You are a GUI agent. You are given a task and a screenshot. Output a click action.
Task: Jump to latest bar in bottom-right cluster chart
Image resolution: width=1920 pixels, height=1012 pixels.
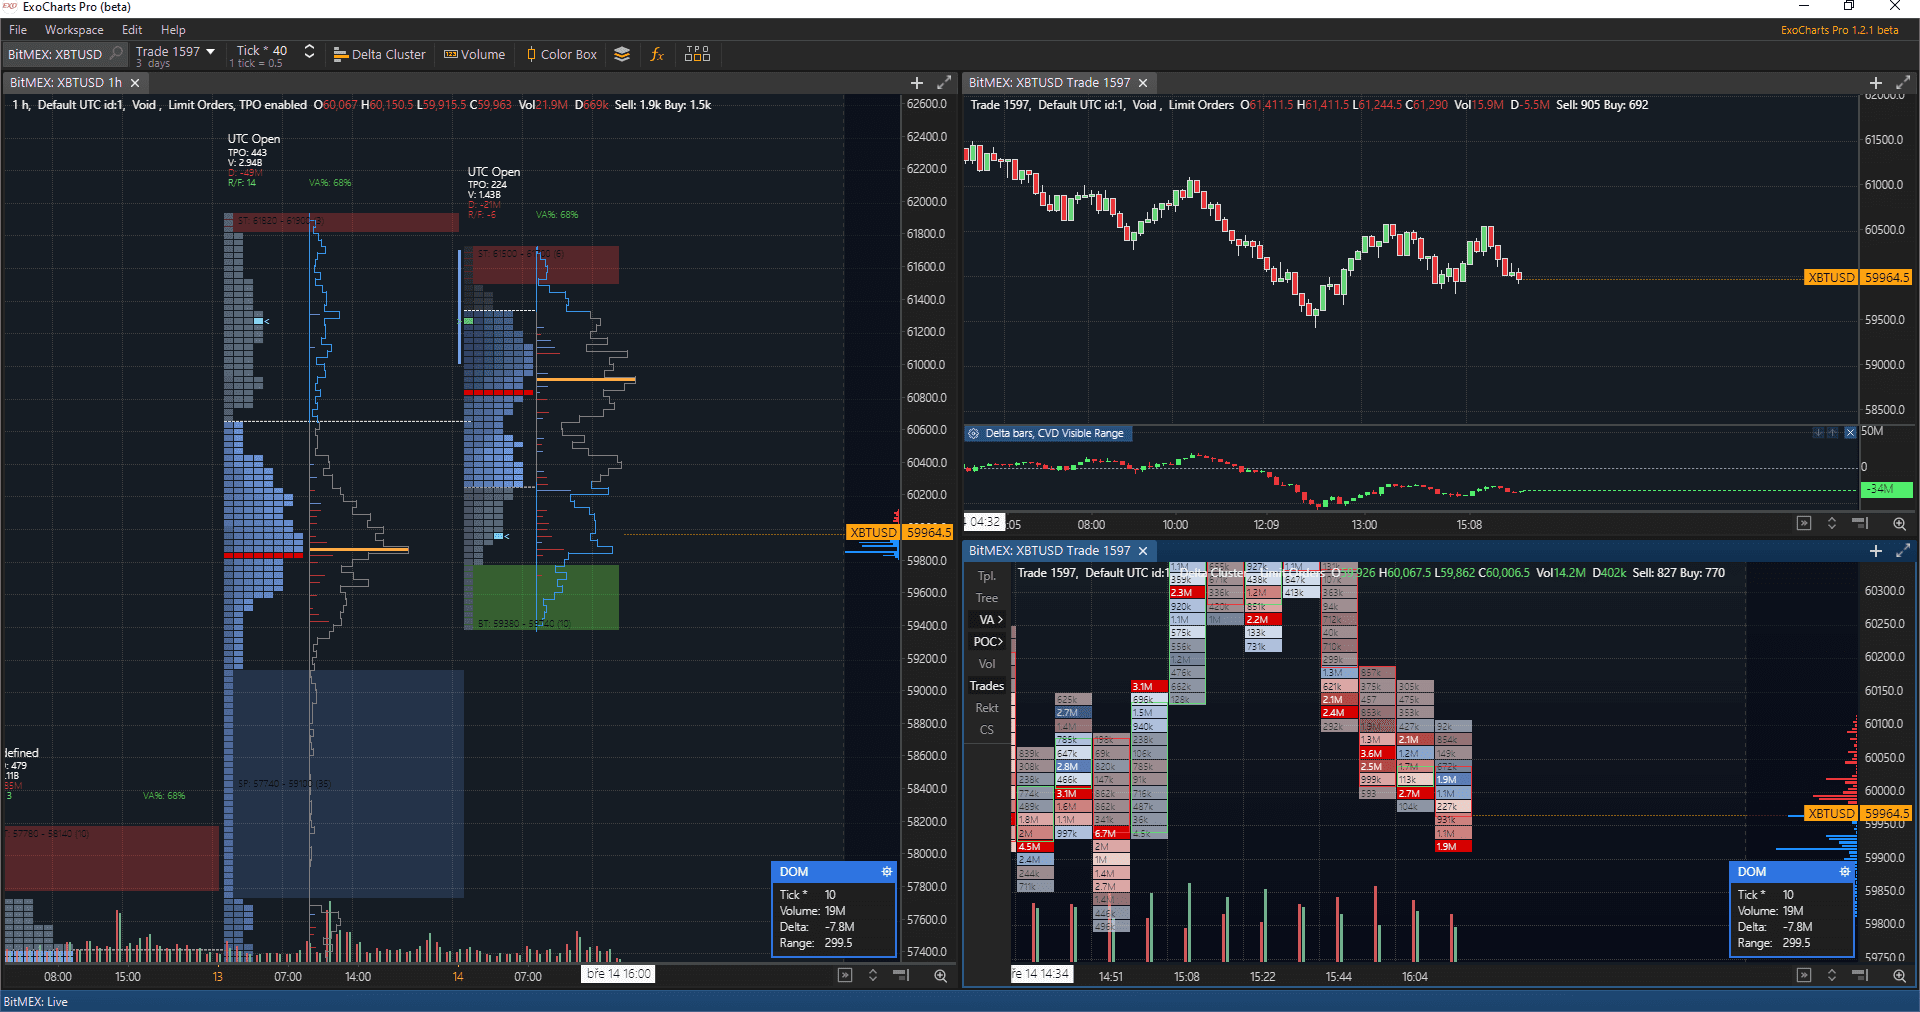(1804, 975)
